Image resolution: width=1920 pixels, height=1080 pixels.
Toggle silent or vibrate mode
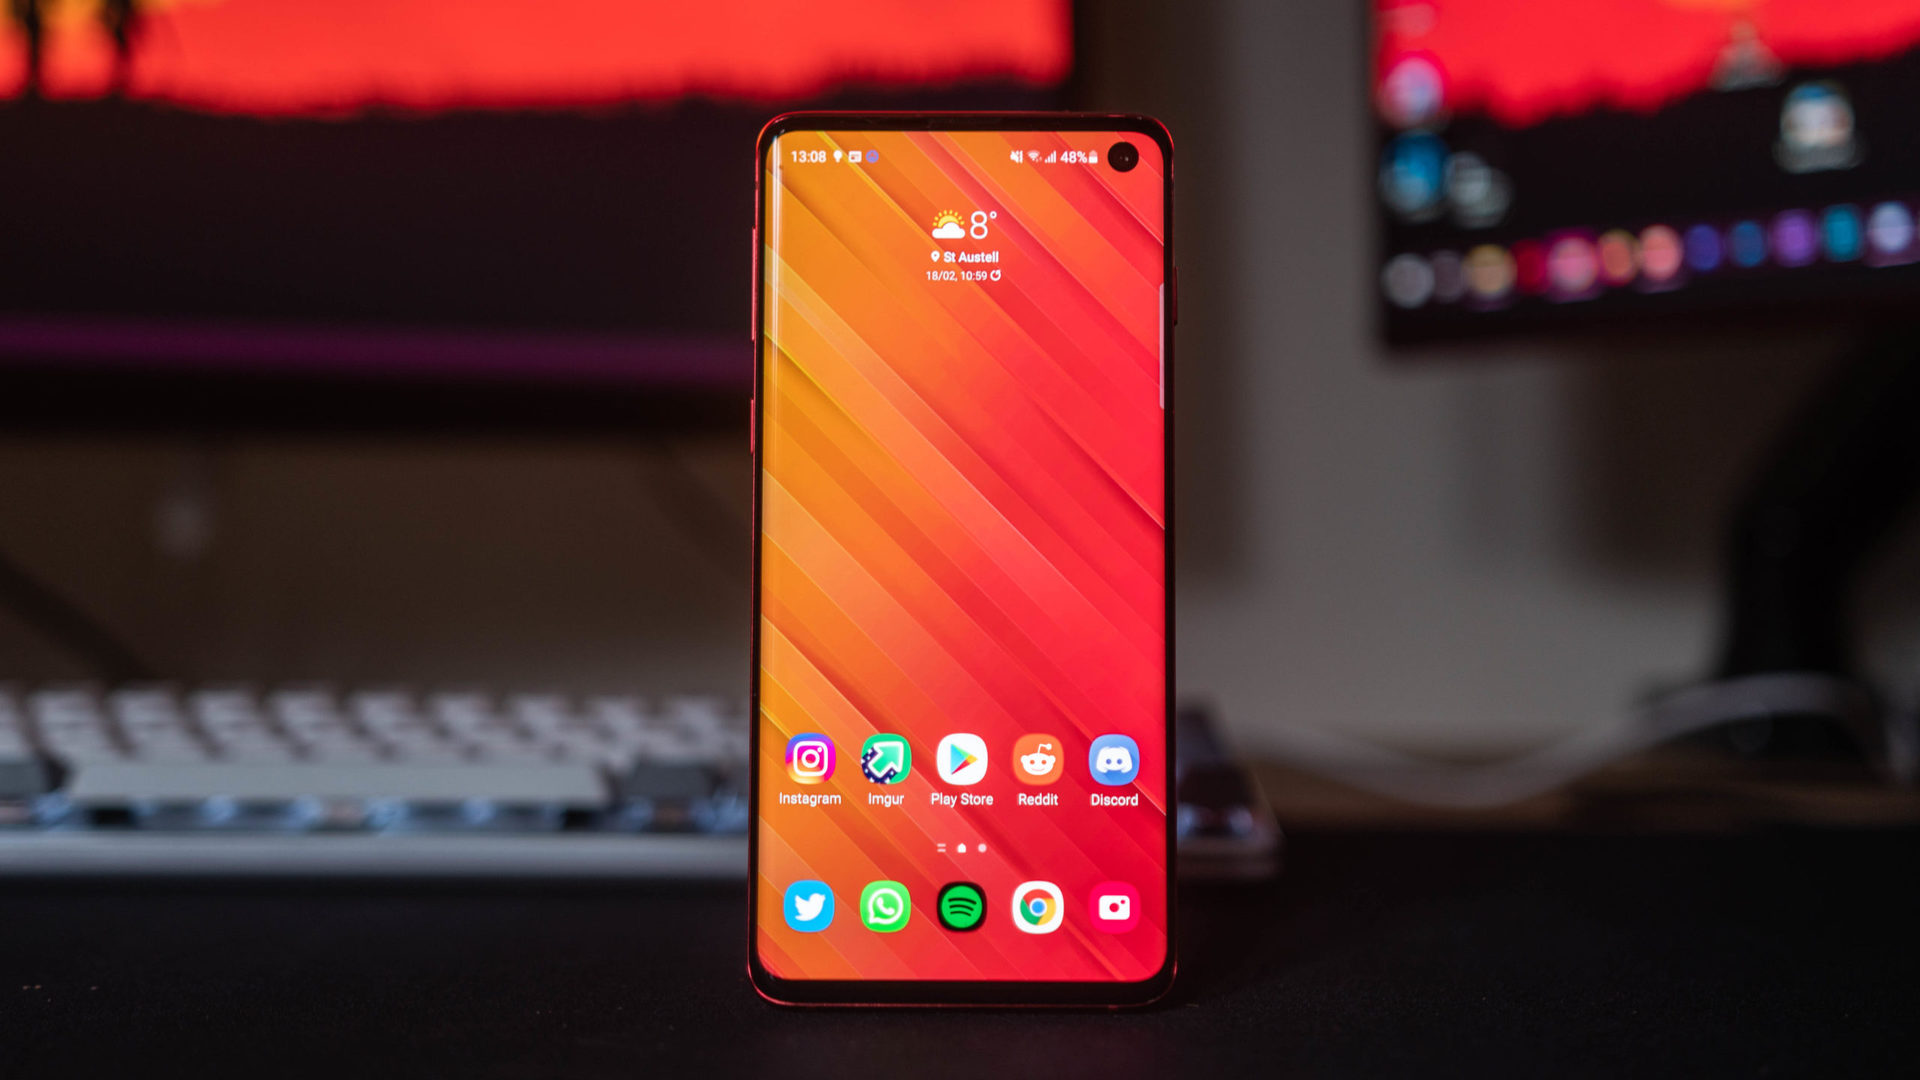pos(1013,156)
